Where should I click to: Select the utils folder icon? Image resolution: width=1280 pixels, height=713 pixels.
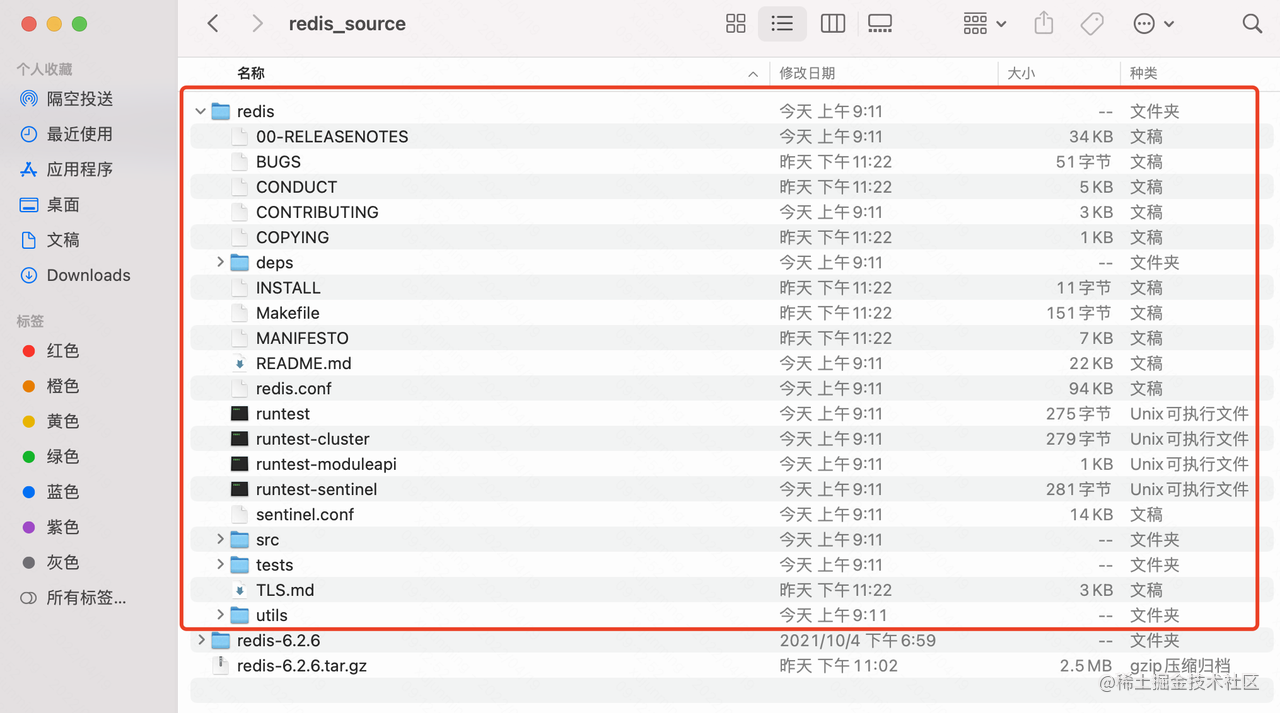point(239,615)
